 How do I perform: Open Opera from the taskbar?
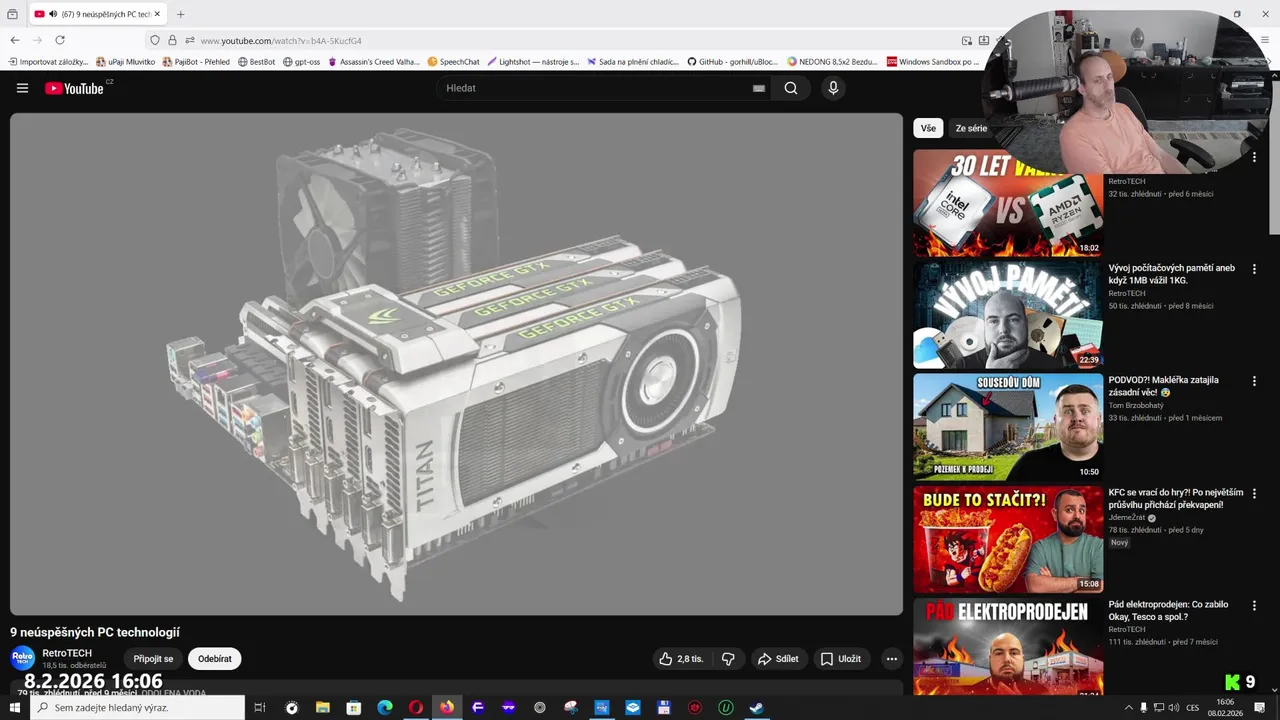[416, 707]
